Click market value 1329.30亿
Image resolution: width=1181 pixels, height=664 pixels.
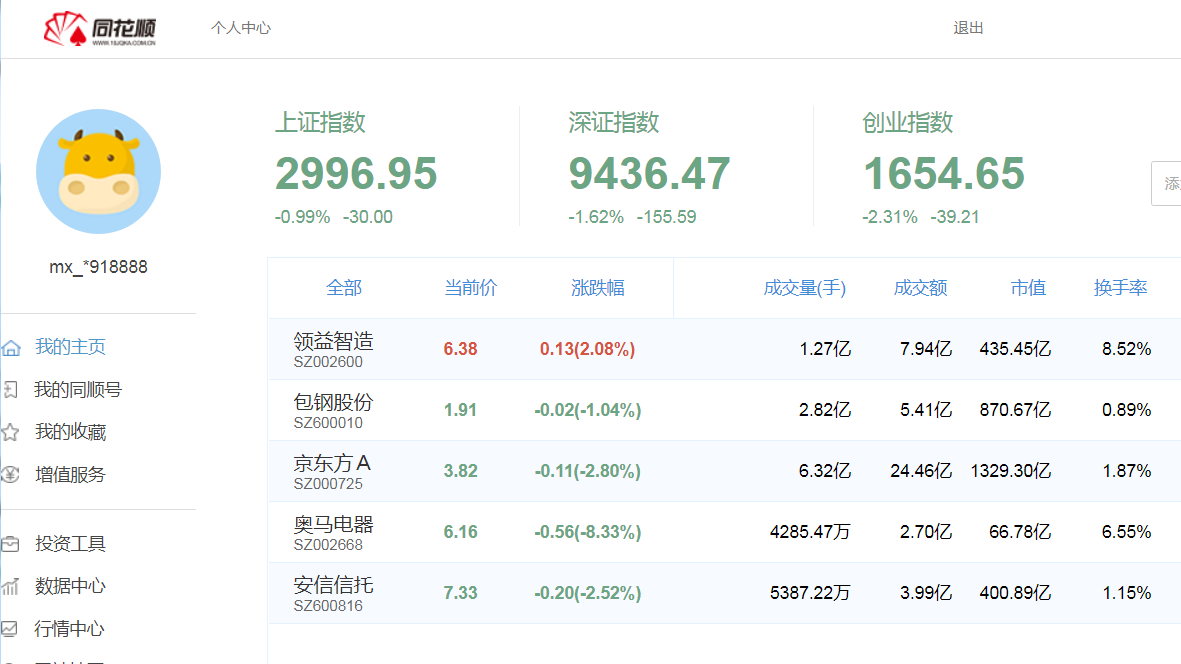click(x=1011, y=471)
